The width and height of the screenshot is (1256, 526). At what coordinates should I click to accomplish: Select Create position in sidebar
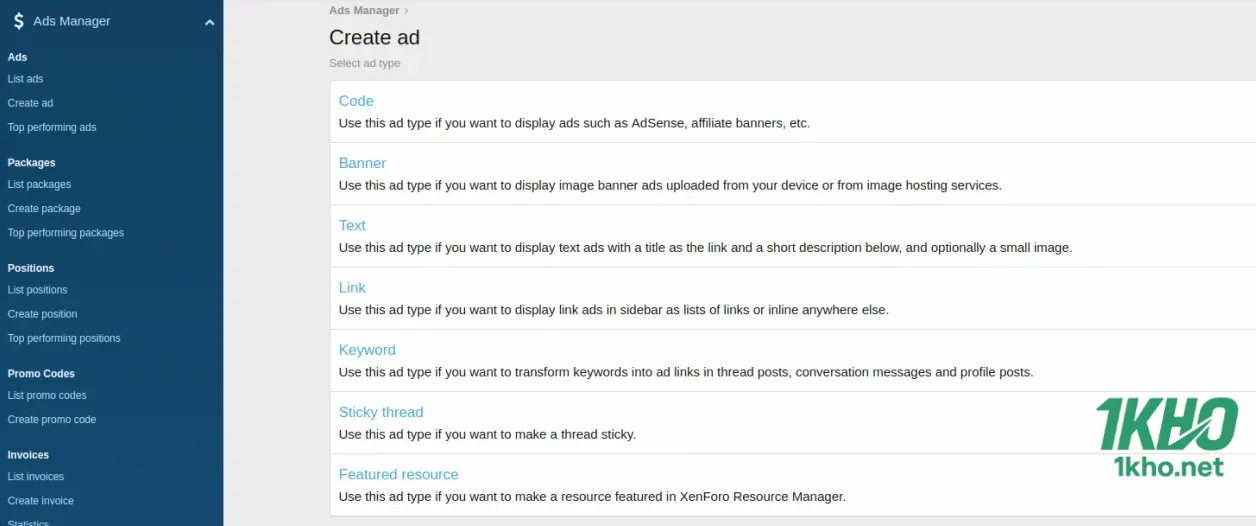[42, 314]
